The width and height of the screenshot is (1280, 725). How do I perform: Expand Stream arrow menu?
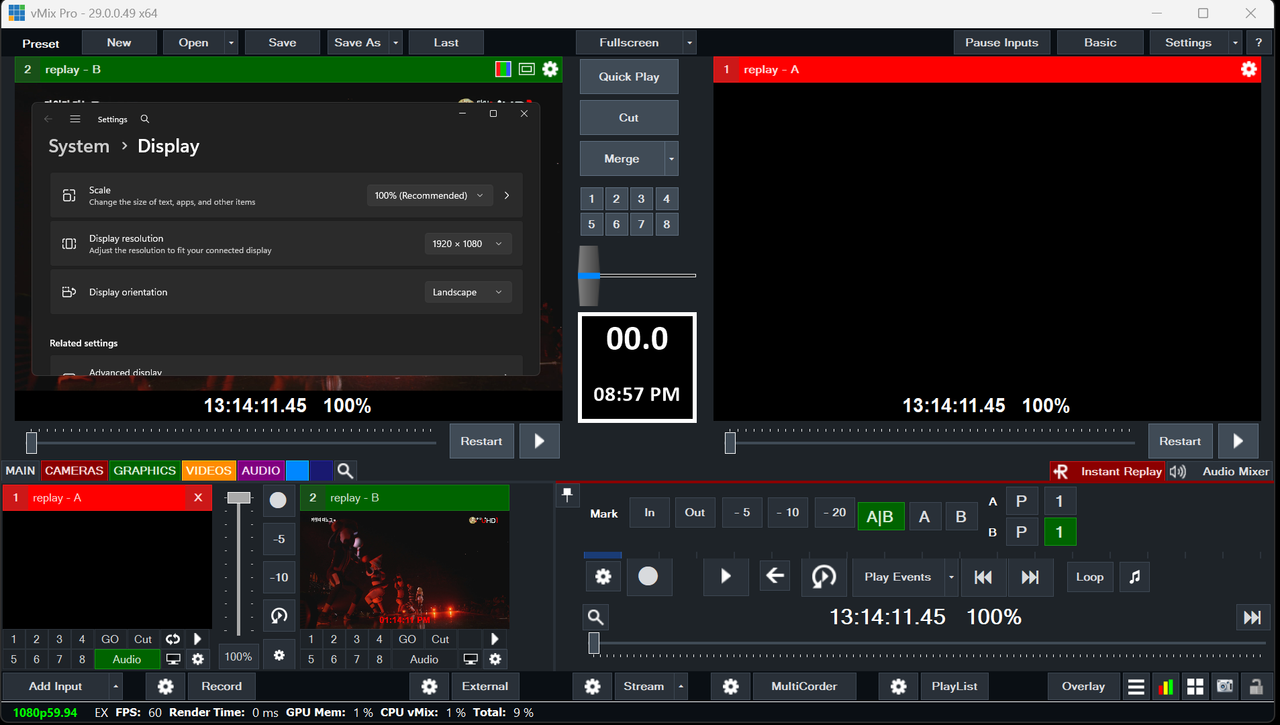click(x=681, y=687)
